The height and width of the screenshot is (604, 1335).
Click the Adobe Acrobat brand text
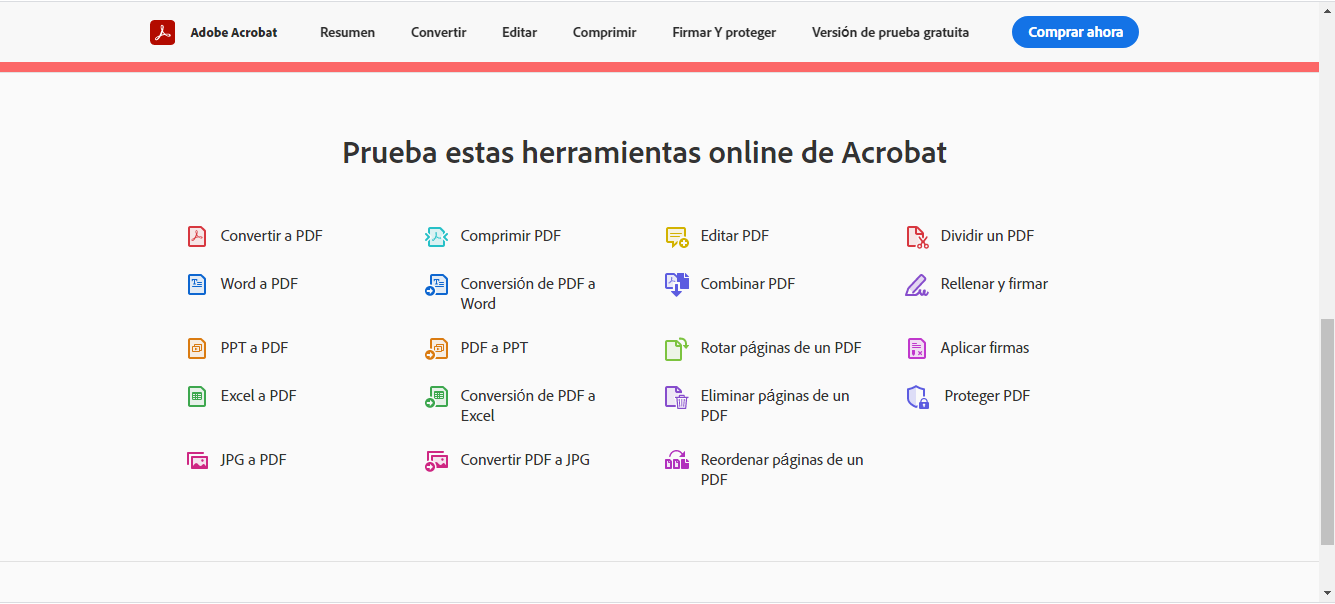tap(234, 32)
